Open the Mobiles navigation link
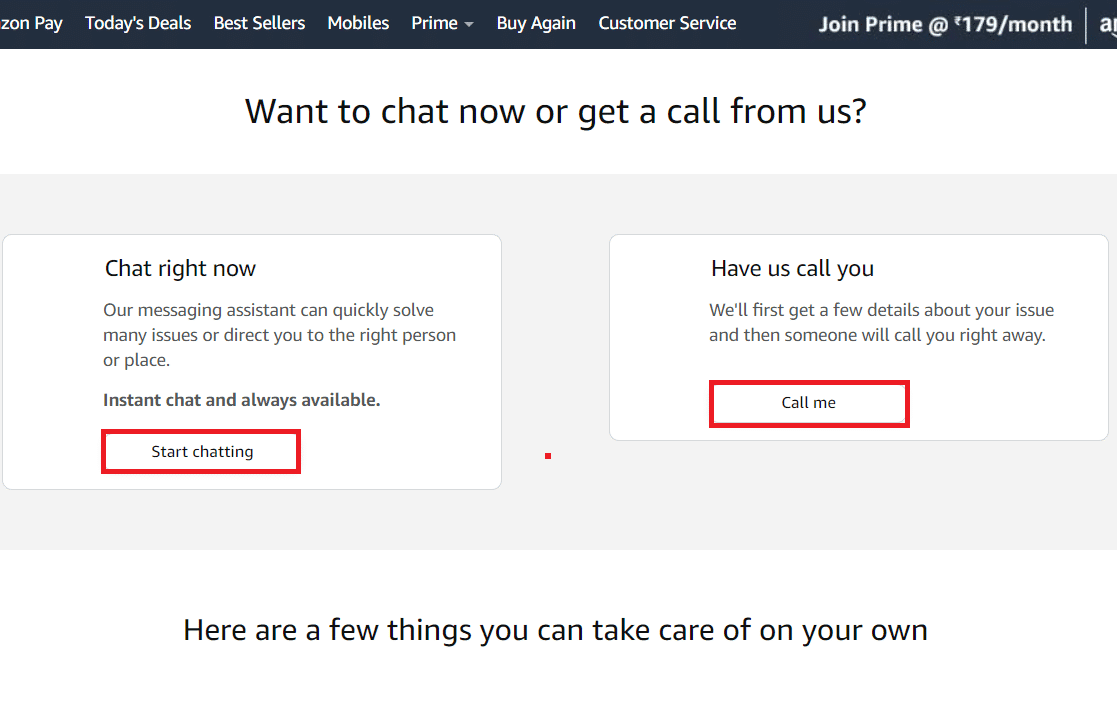The image size is (1117, 702). click(358, 24)
